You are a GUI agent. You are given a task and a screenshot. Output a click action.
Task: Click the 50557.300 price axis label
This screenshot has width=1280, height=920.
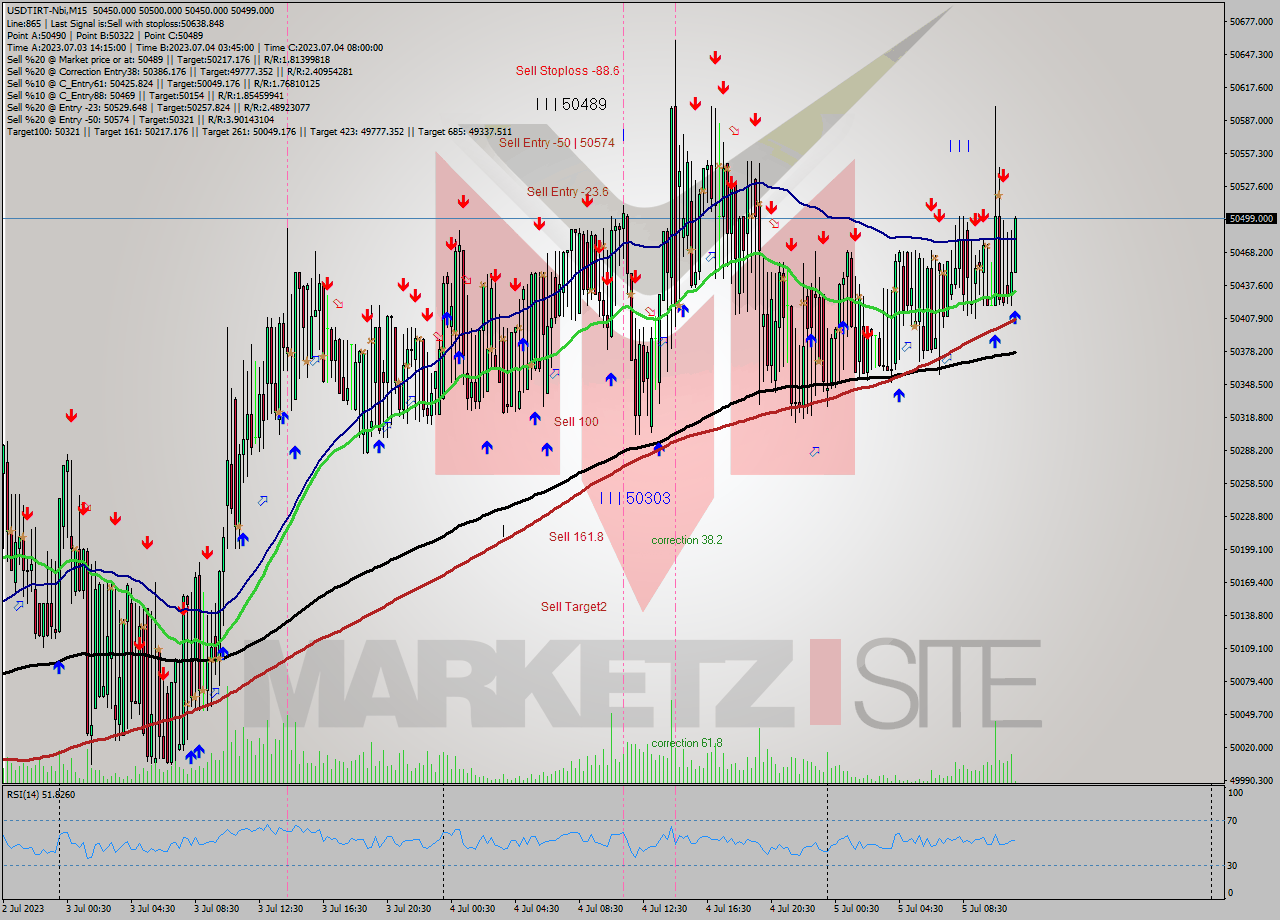(1251, 153)
